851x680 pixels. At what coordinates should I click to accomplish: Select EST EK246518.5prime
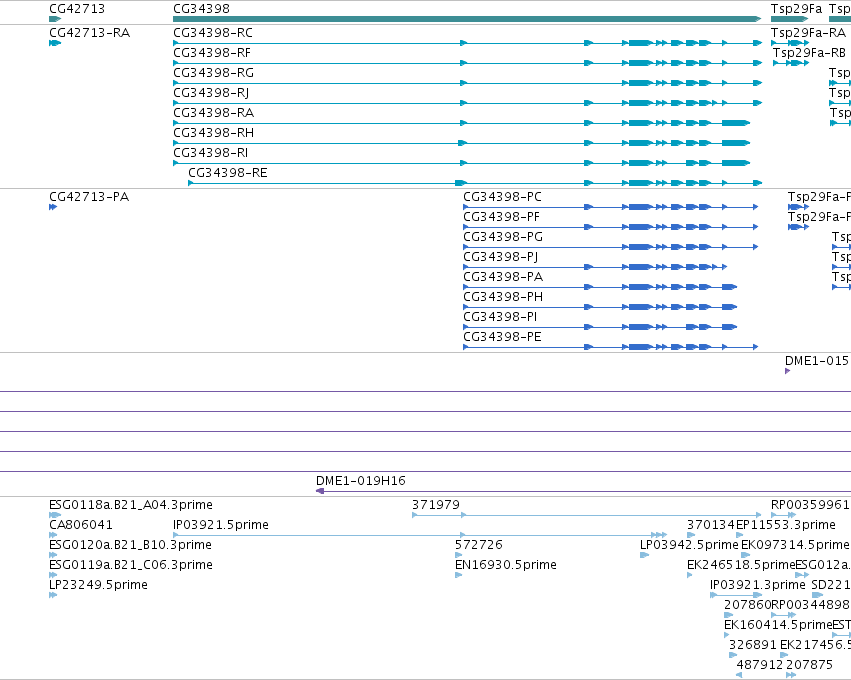(x=741, y=565)
